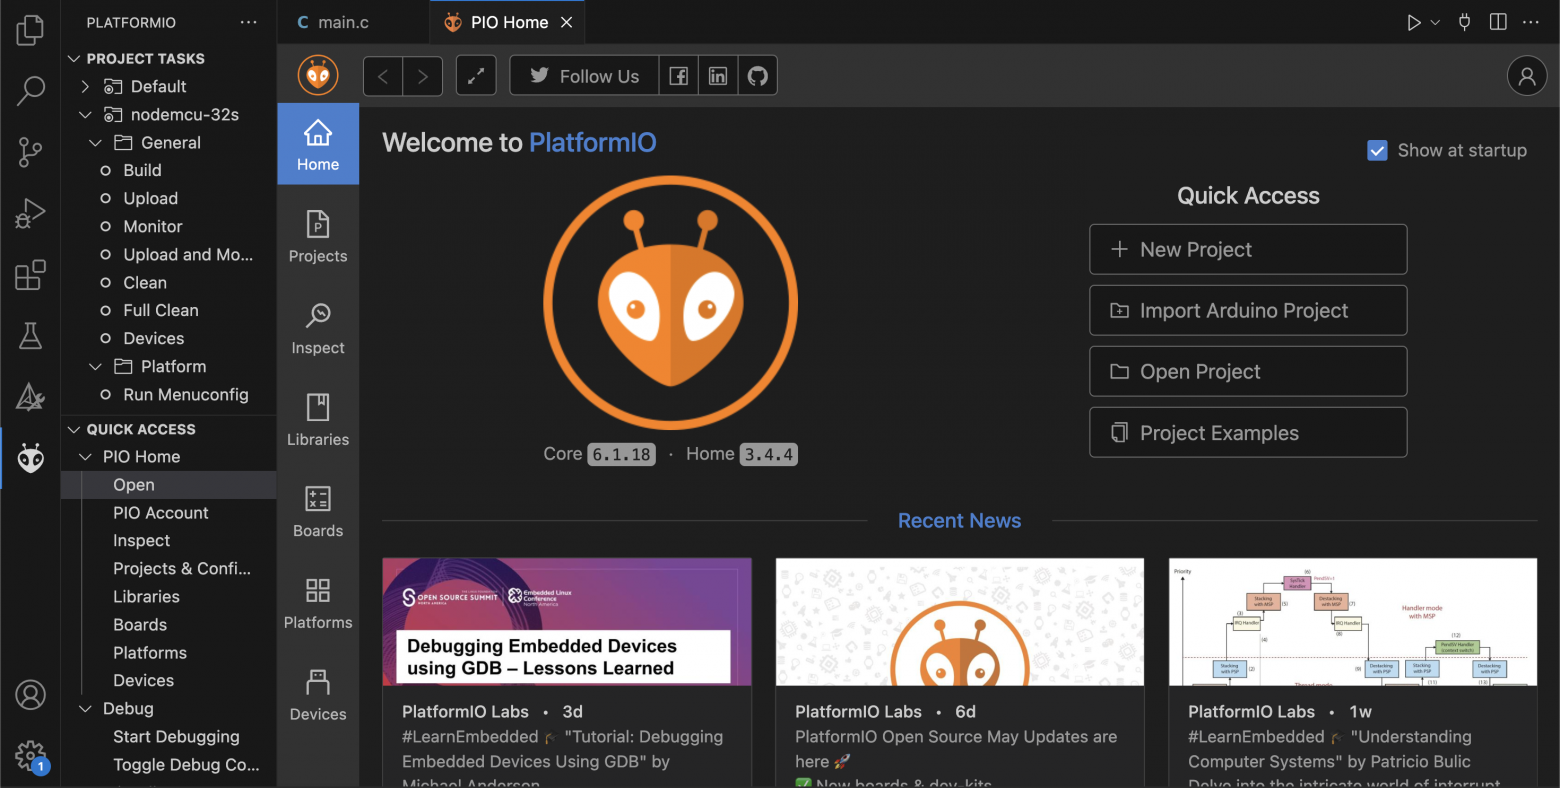Click Import Arduino Project button
This screenshot has width=1560, height=788.
1248,310
